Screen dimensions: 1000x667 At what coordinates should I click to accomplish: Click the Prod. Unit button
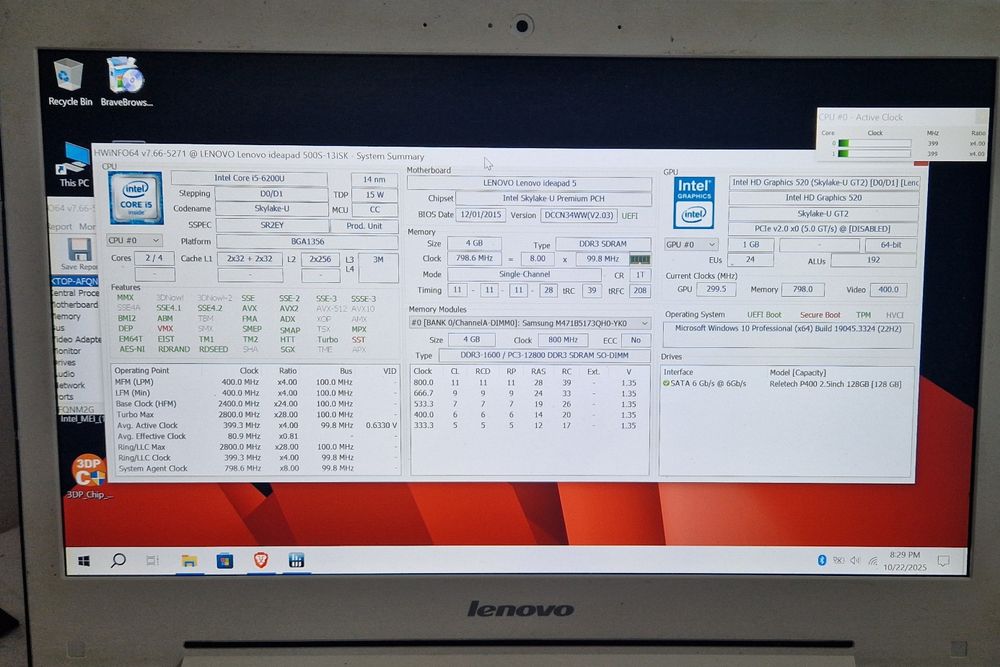pos(364,226)
